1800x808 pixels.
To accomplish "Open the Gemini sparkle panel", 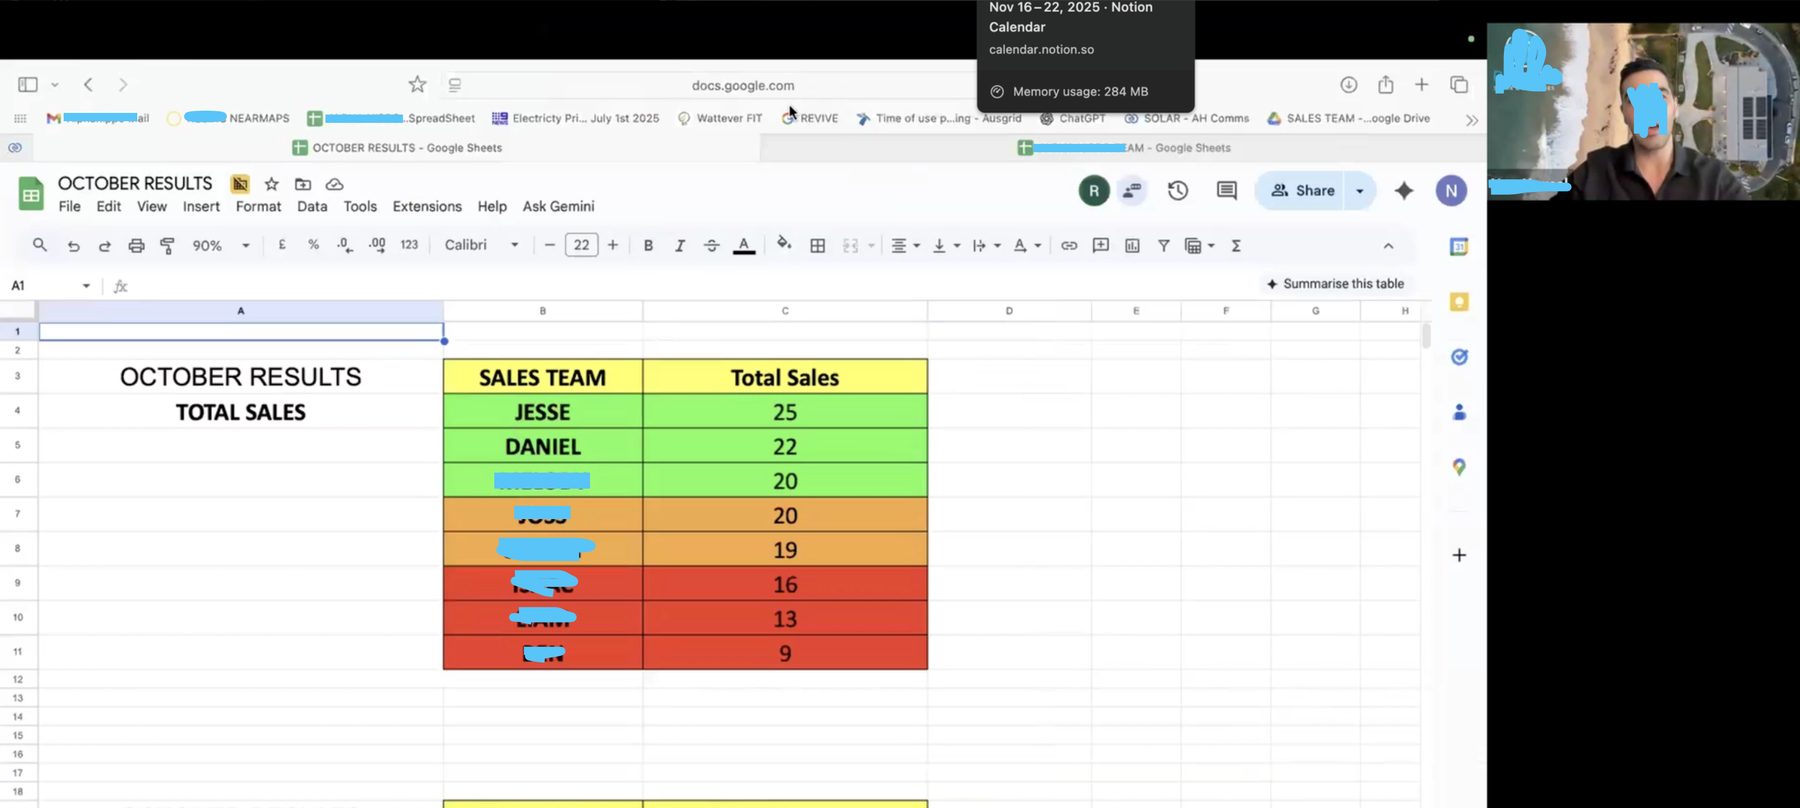I will [x=1404, y=191].
